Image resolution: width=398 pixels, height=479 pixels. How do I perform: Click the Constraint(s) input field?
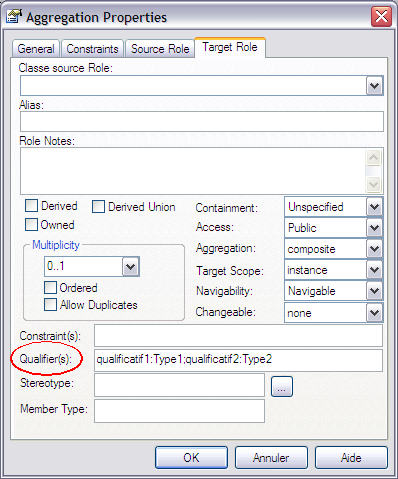click(238, 336)
